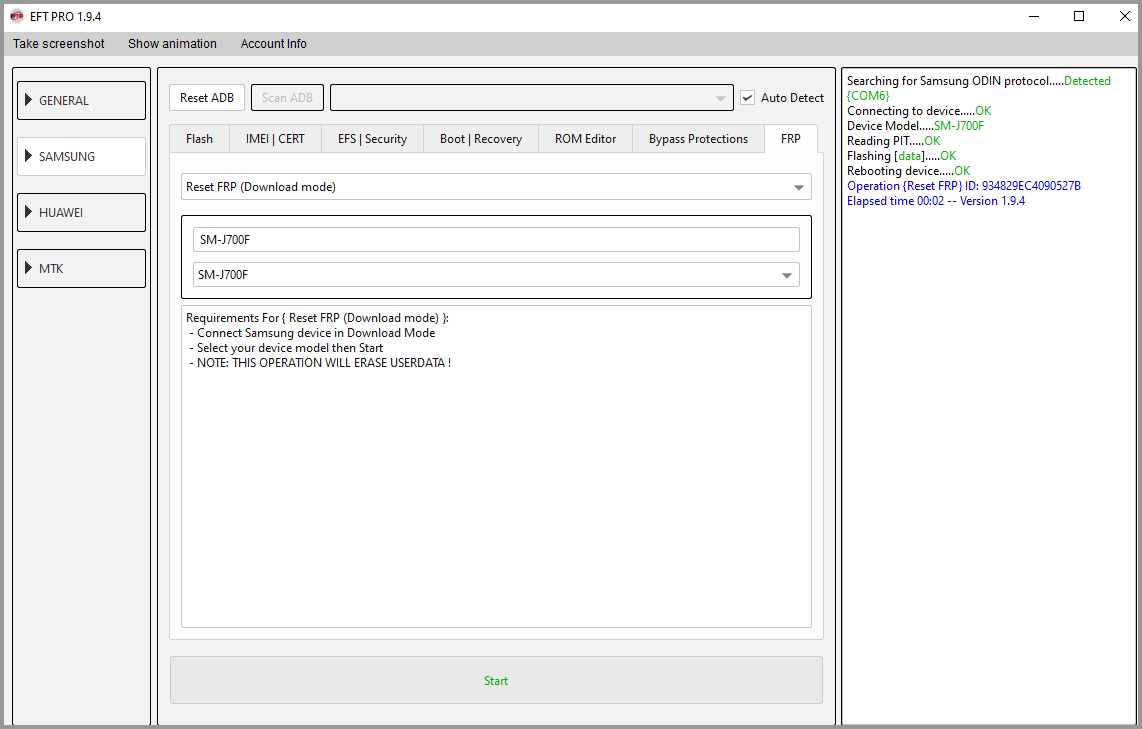The image size is (1142, 729).
Task: Click Take screenshot menu item
Action: [59, 44]
